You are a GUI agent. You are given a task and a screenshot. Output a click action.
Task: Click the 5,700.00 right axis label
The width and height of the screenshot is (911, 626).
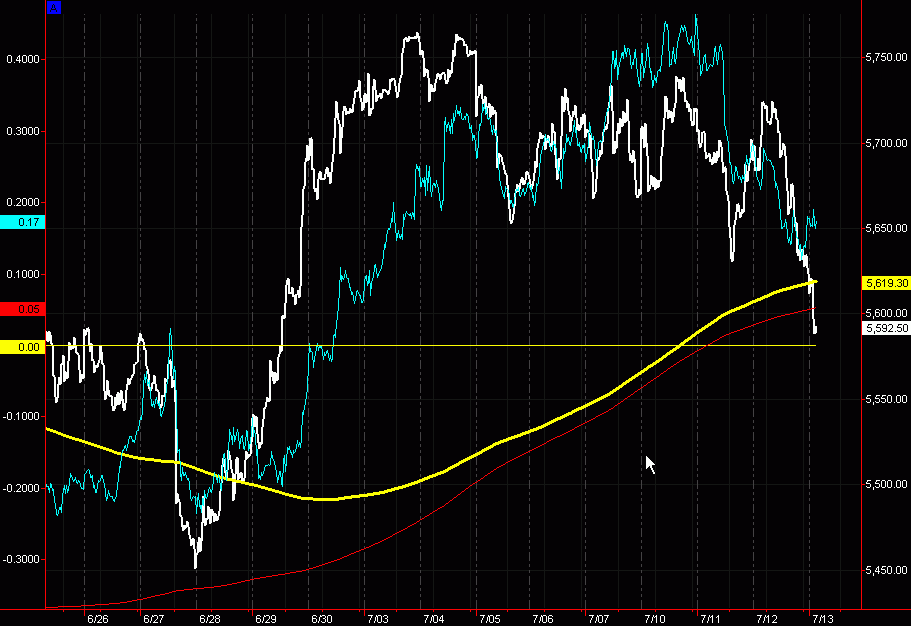[886, 143]
